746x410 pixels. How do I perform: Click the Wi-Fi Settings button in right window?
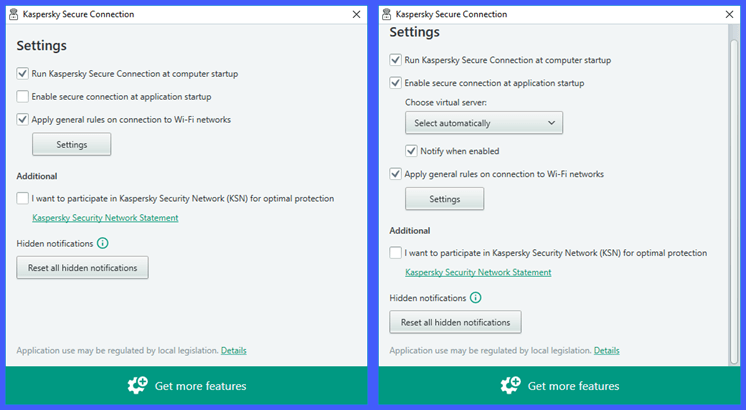(445, 199)
